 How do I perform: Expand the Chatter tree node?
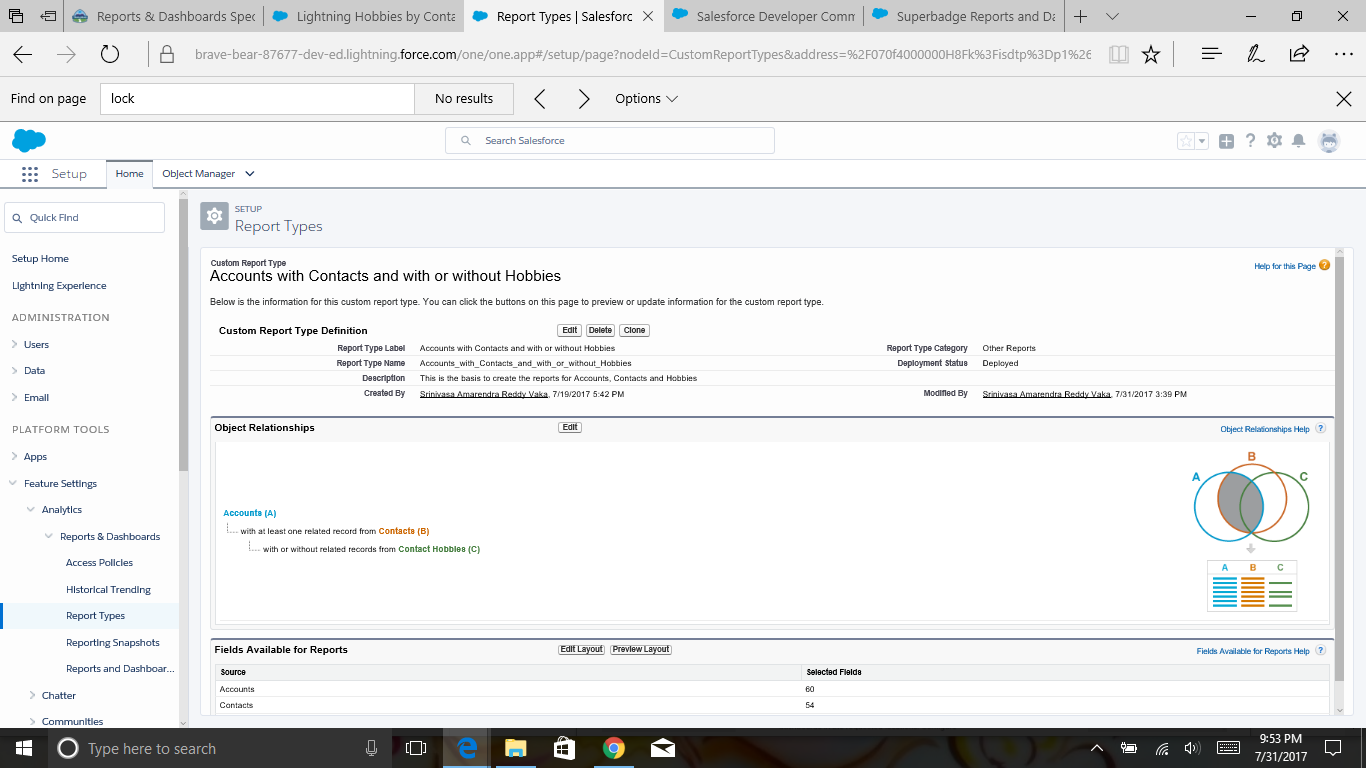[32, 695]
